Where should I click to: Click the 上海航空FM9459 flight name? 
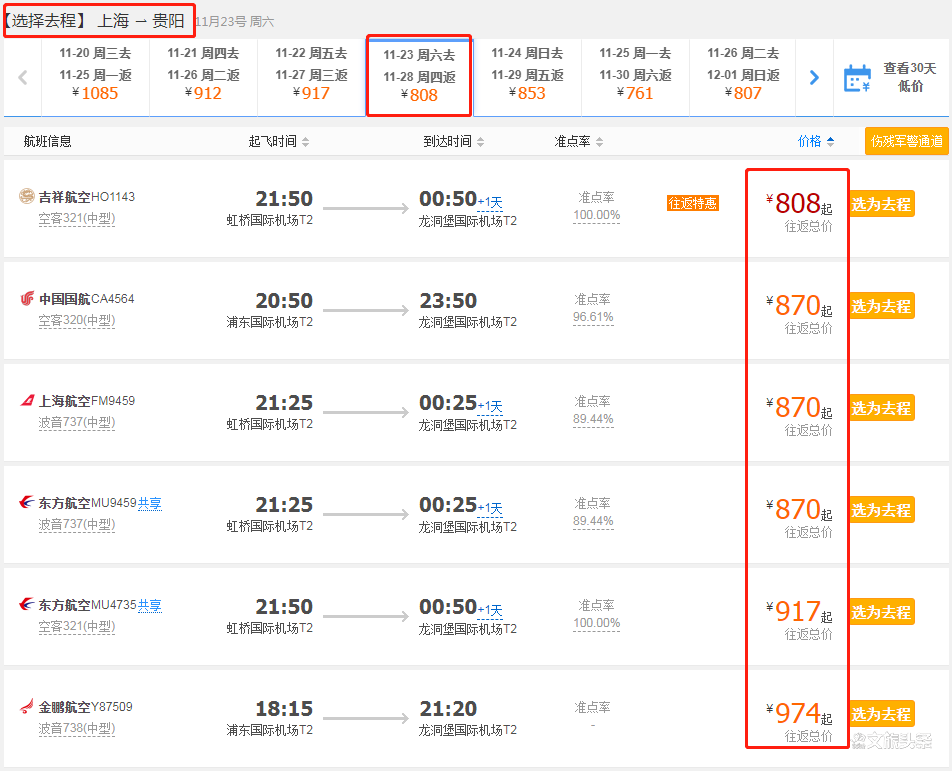pyautogui.click(x=87, y=401)
